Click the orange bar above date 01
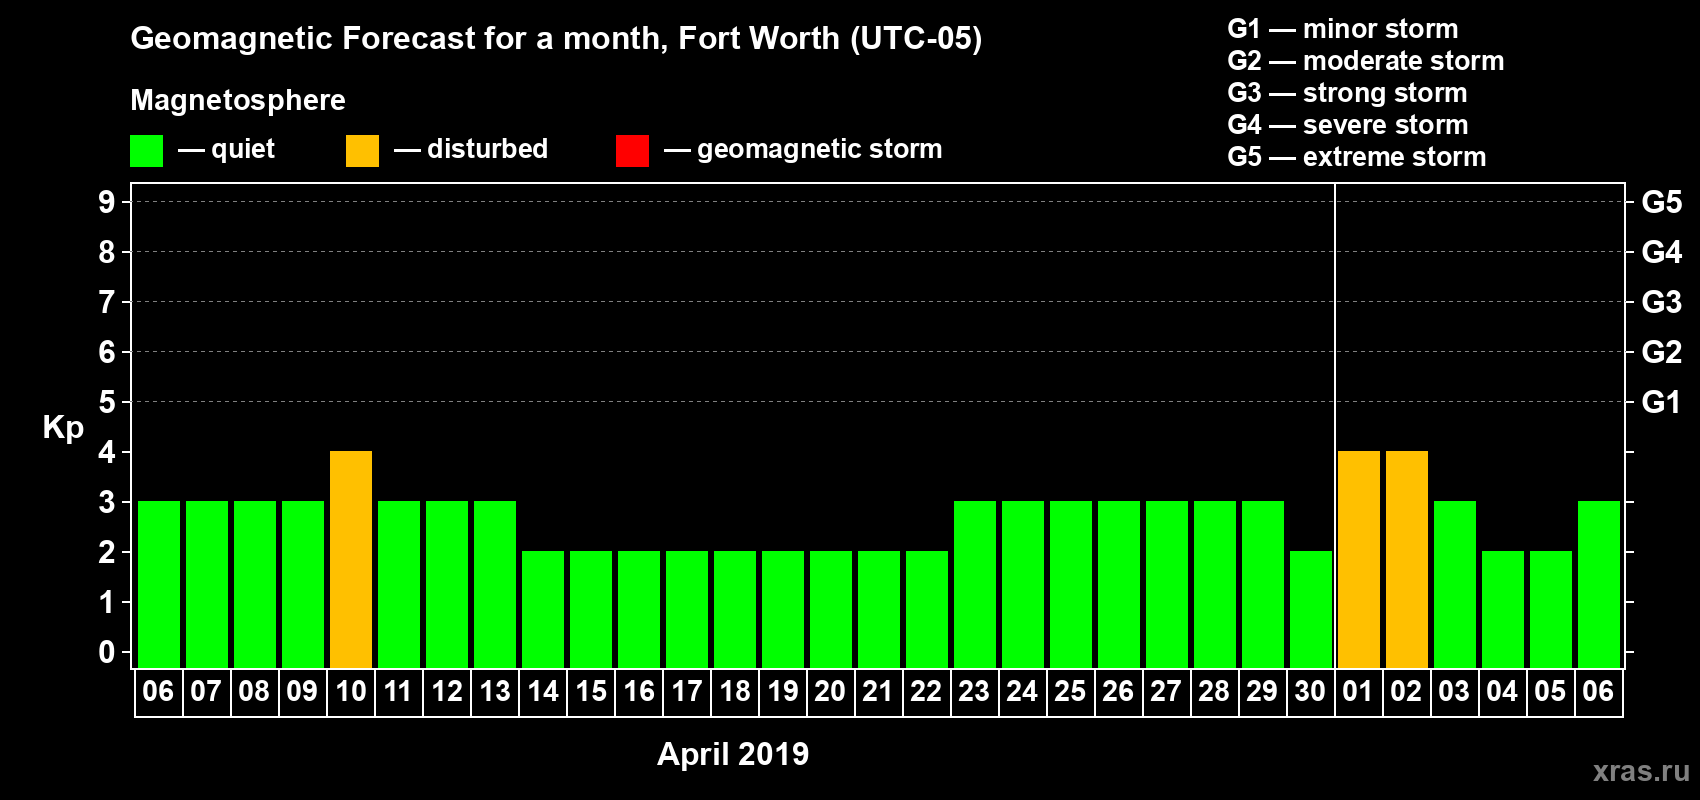This screenshot has height=800, width=1700. (1359, 559)
